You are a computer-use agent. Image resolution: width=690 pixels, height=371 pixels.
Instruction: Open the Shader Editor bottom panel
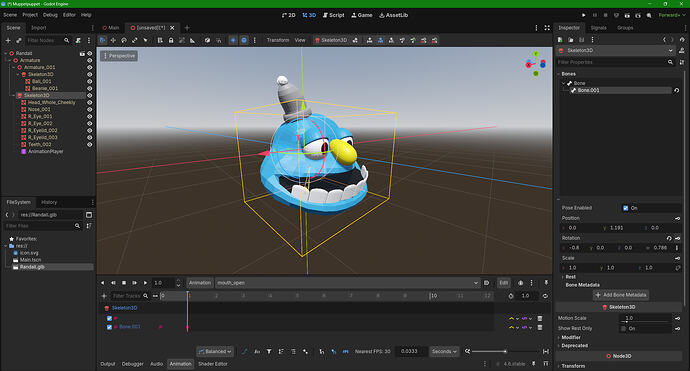pos(213,364)
